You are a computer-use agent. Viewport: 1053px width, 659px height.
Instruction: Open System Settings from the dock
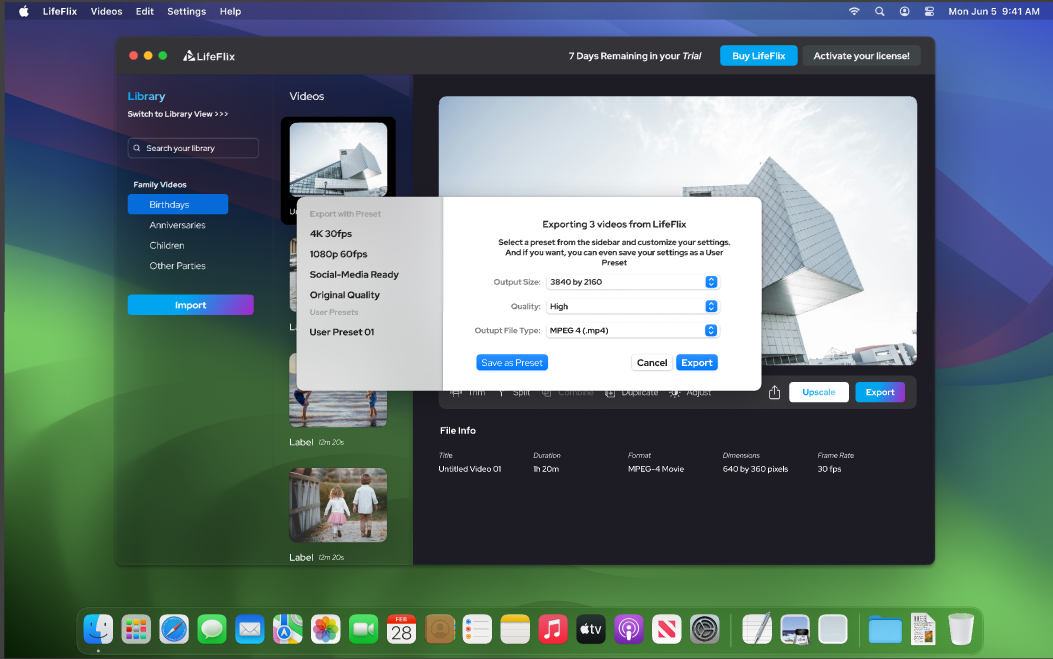(x=705, y=630)
